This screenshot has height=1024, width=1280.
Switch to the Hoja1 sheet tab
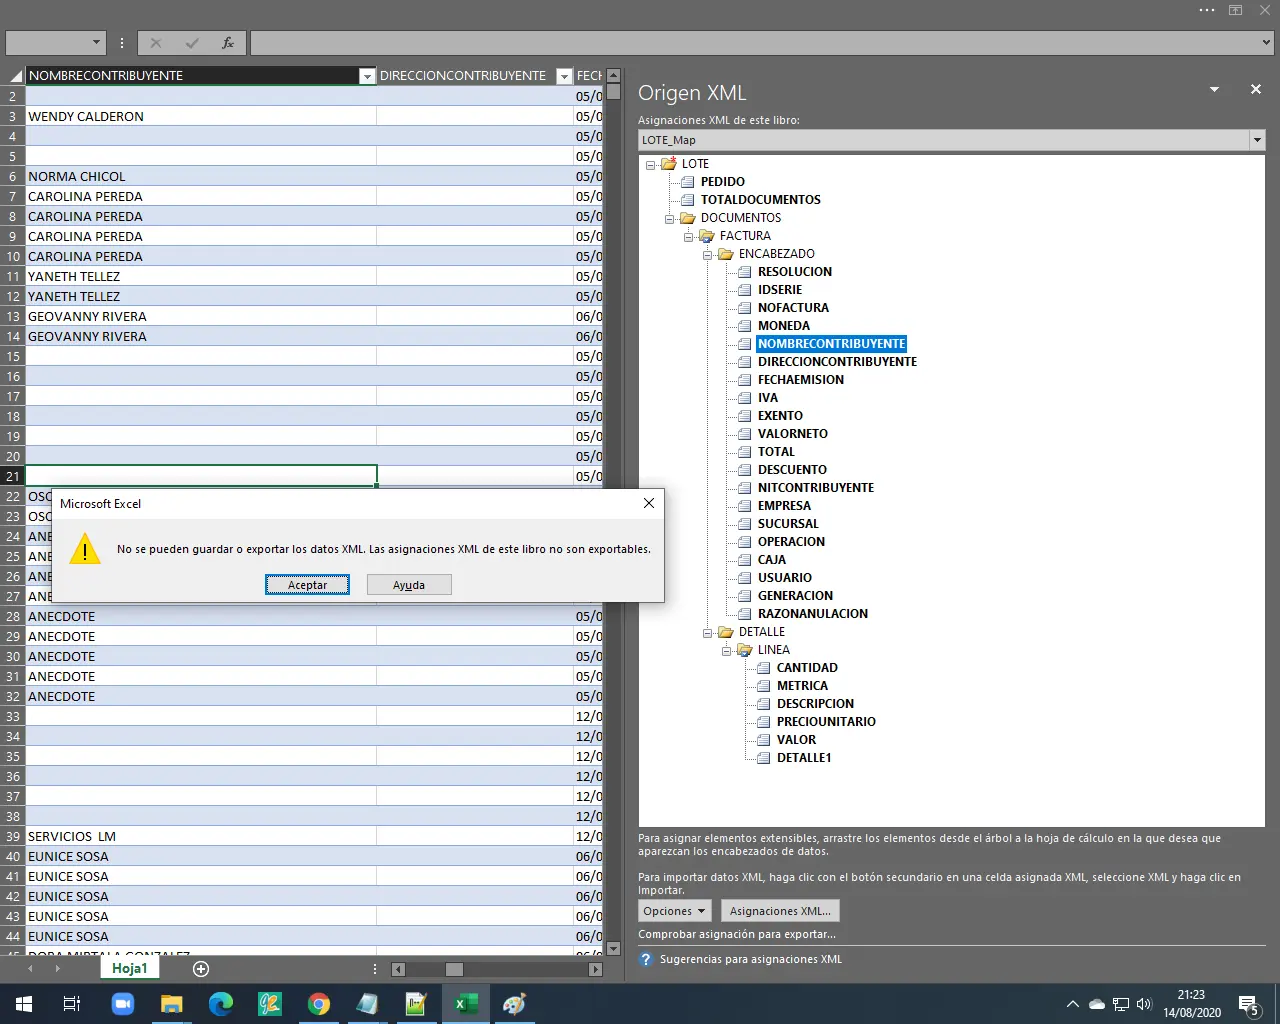click(x=129, y=969)
